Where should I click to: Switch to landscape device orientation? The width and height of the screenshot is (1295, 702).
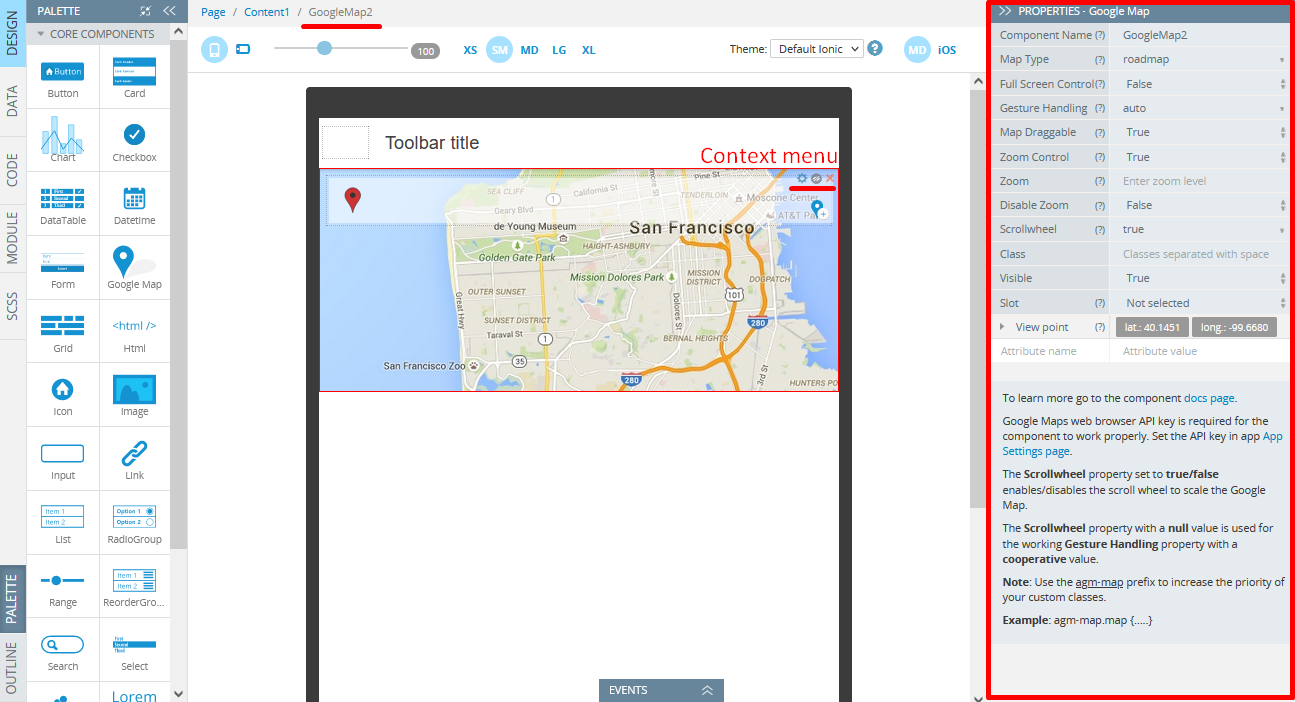pos(243,49)
